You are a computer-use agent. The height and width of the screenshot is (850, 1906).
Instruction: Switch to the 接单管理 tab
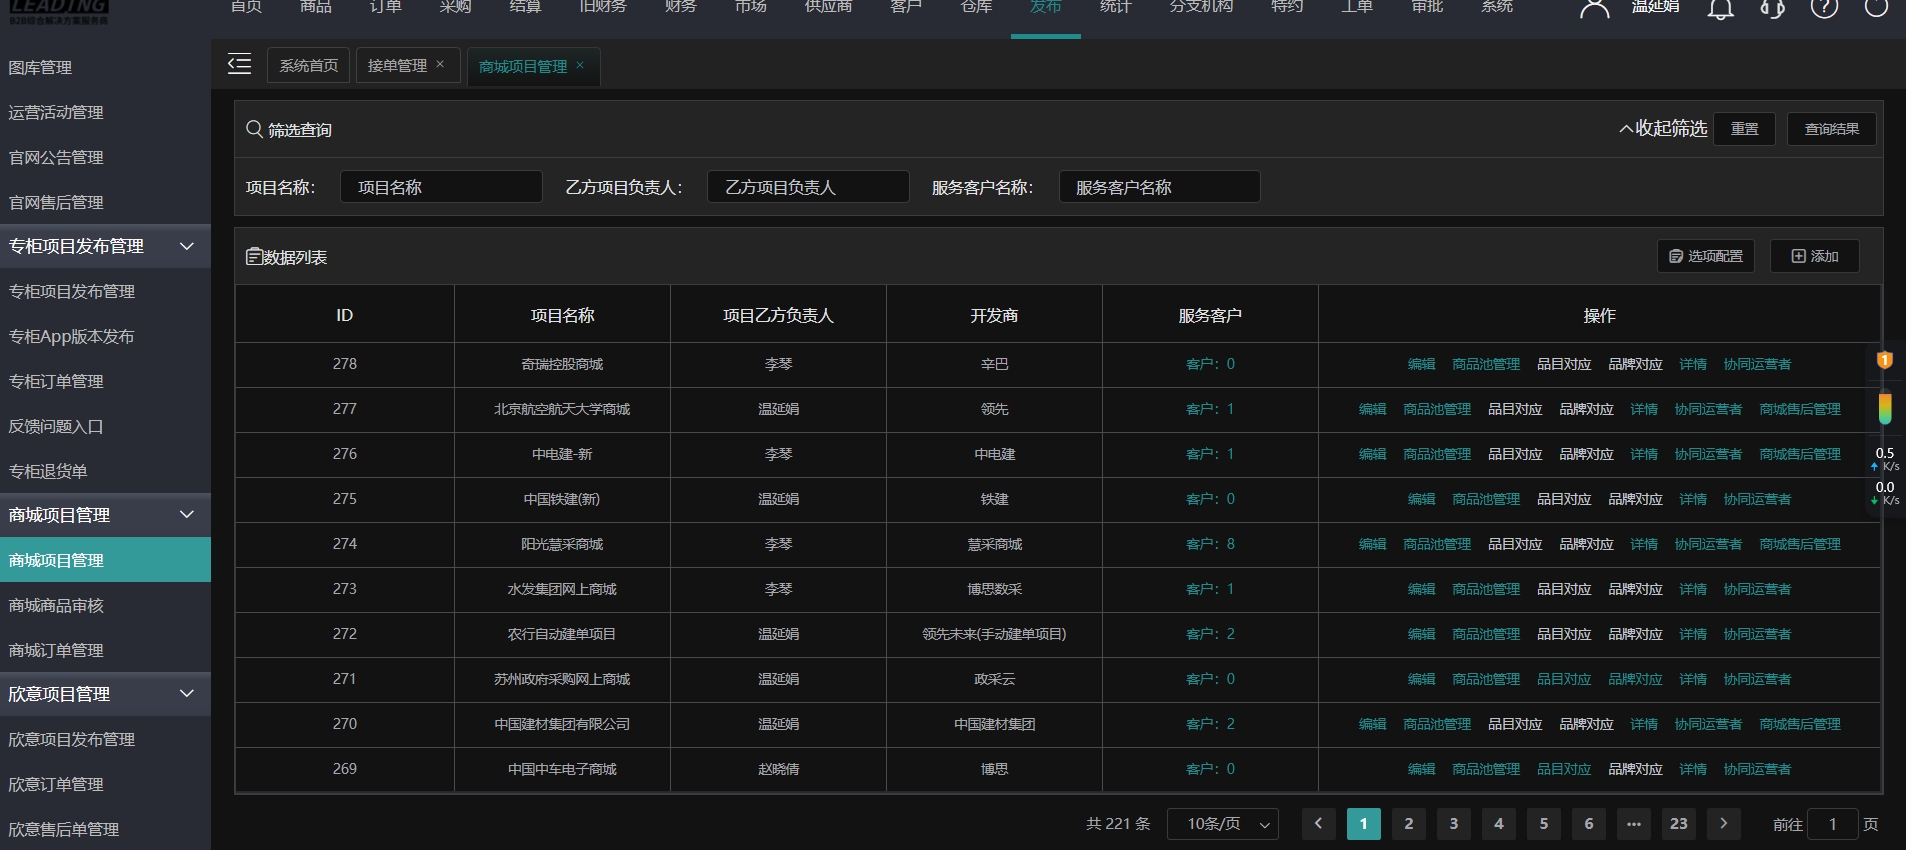(397, 65)
